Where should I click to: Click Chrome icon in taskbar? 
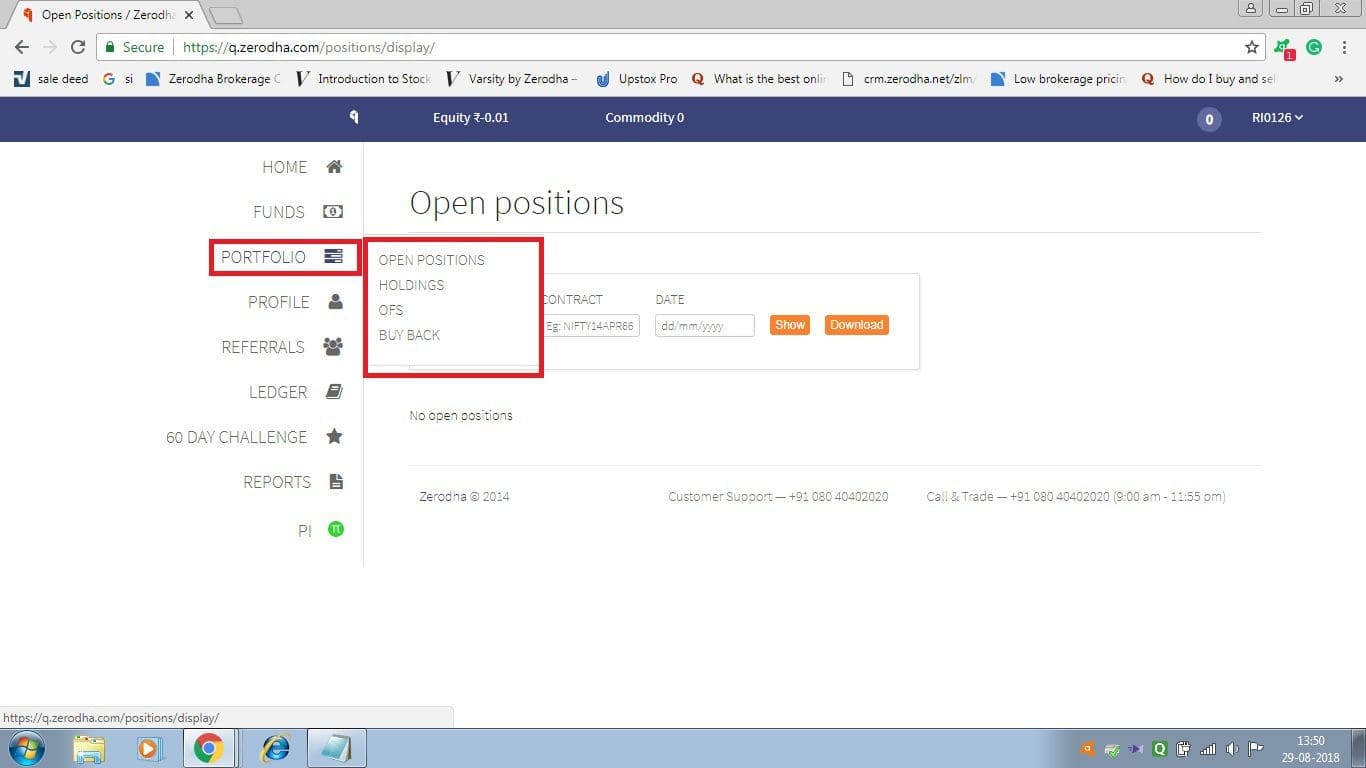208,748
